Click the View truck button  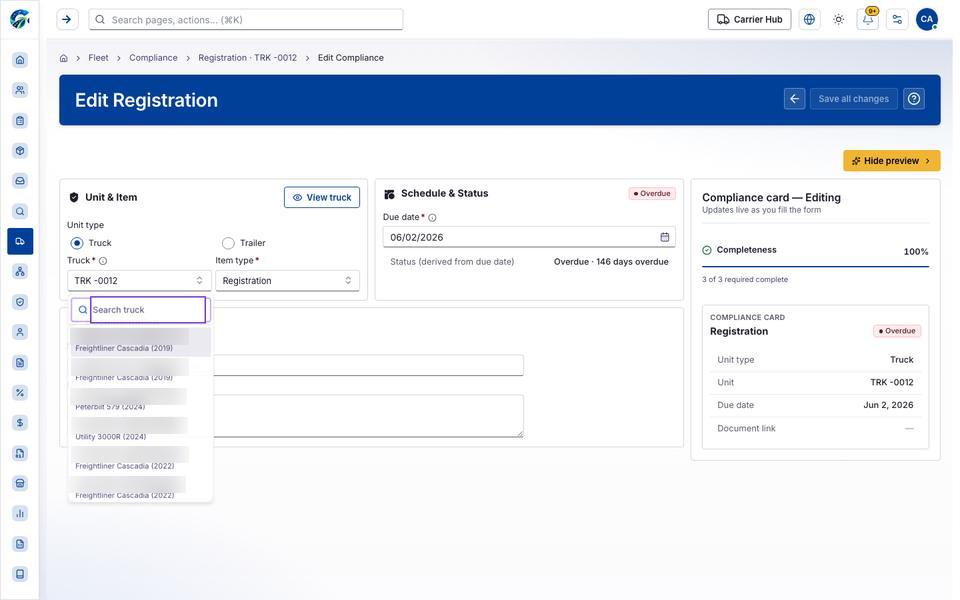pyautogui.click(x=322, y=197)
